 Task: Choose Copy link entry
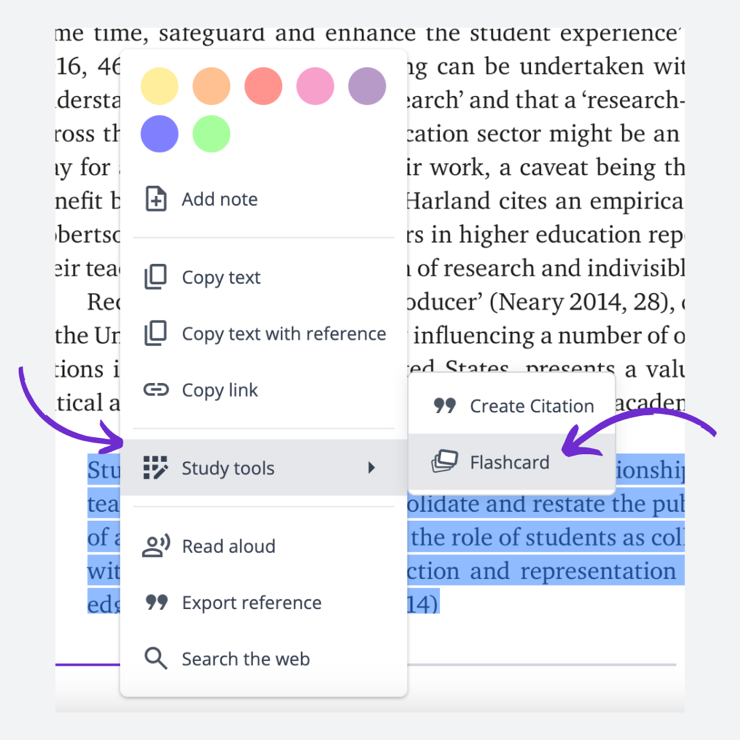[263, 390]
